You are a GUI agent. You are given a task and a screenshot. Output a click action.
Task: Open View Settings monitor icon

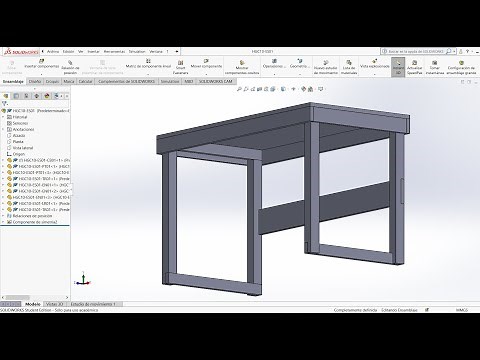321,89
